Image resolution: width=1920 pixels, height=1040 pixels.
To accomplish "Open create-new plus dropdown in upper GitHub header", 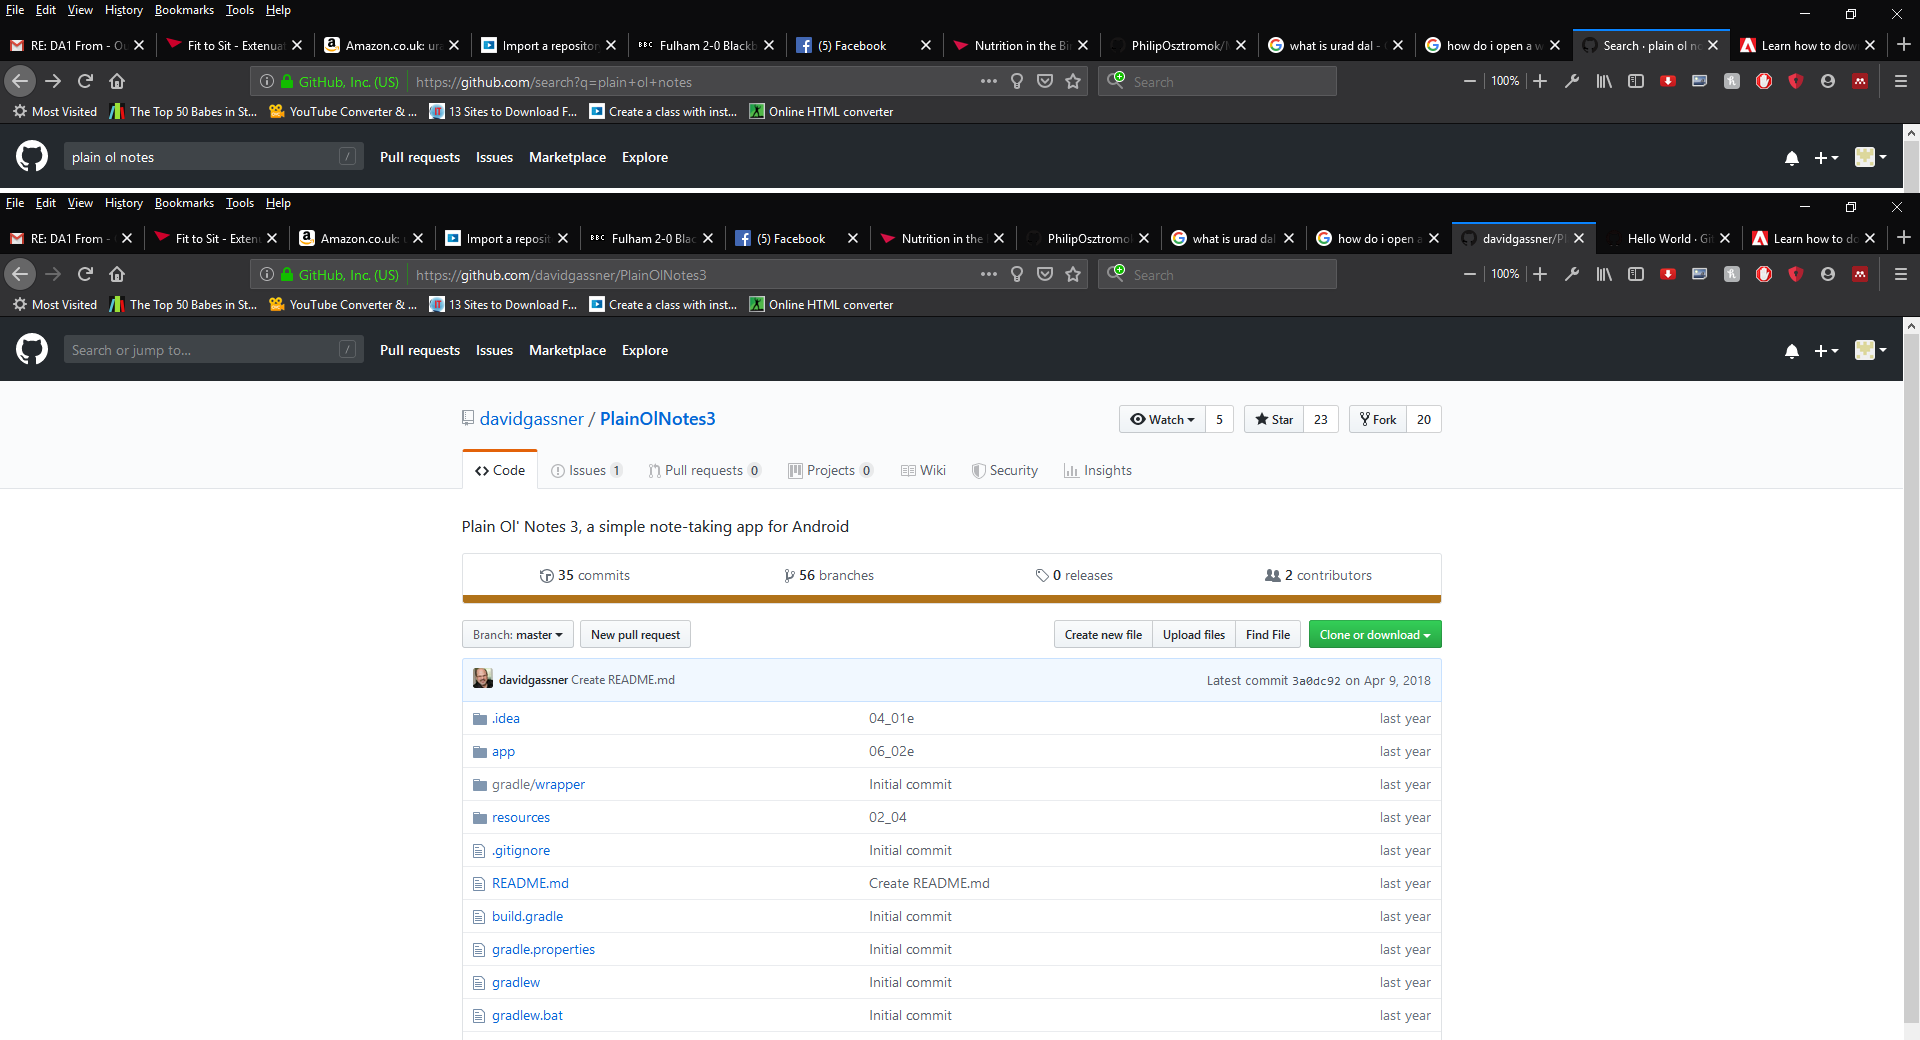I will (x=1826, y=158).
